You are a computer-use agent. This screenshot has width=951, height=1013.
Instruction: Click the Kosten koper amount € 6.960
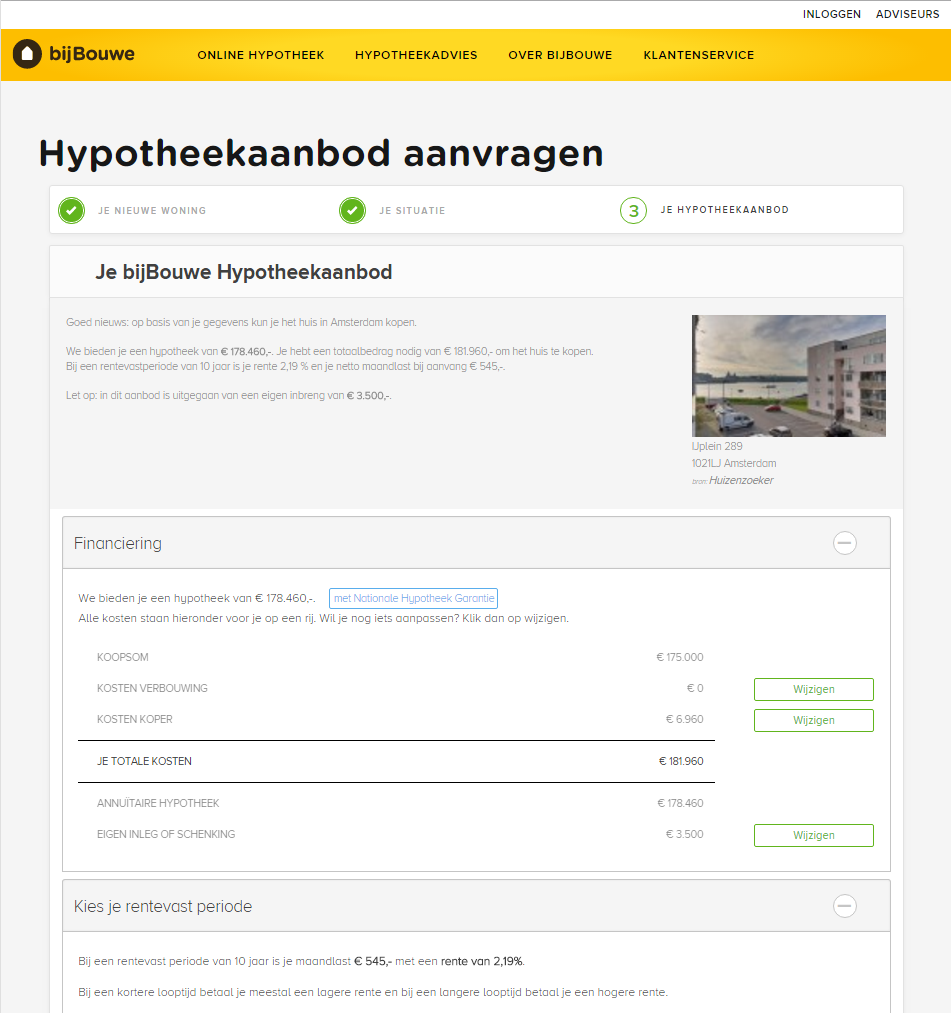pyautogui.click(x=685, y=719)
